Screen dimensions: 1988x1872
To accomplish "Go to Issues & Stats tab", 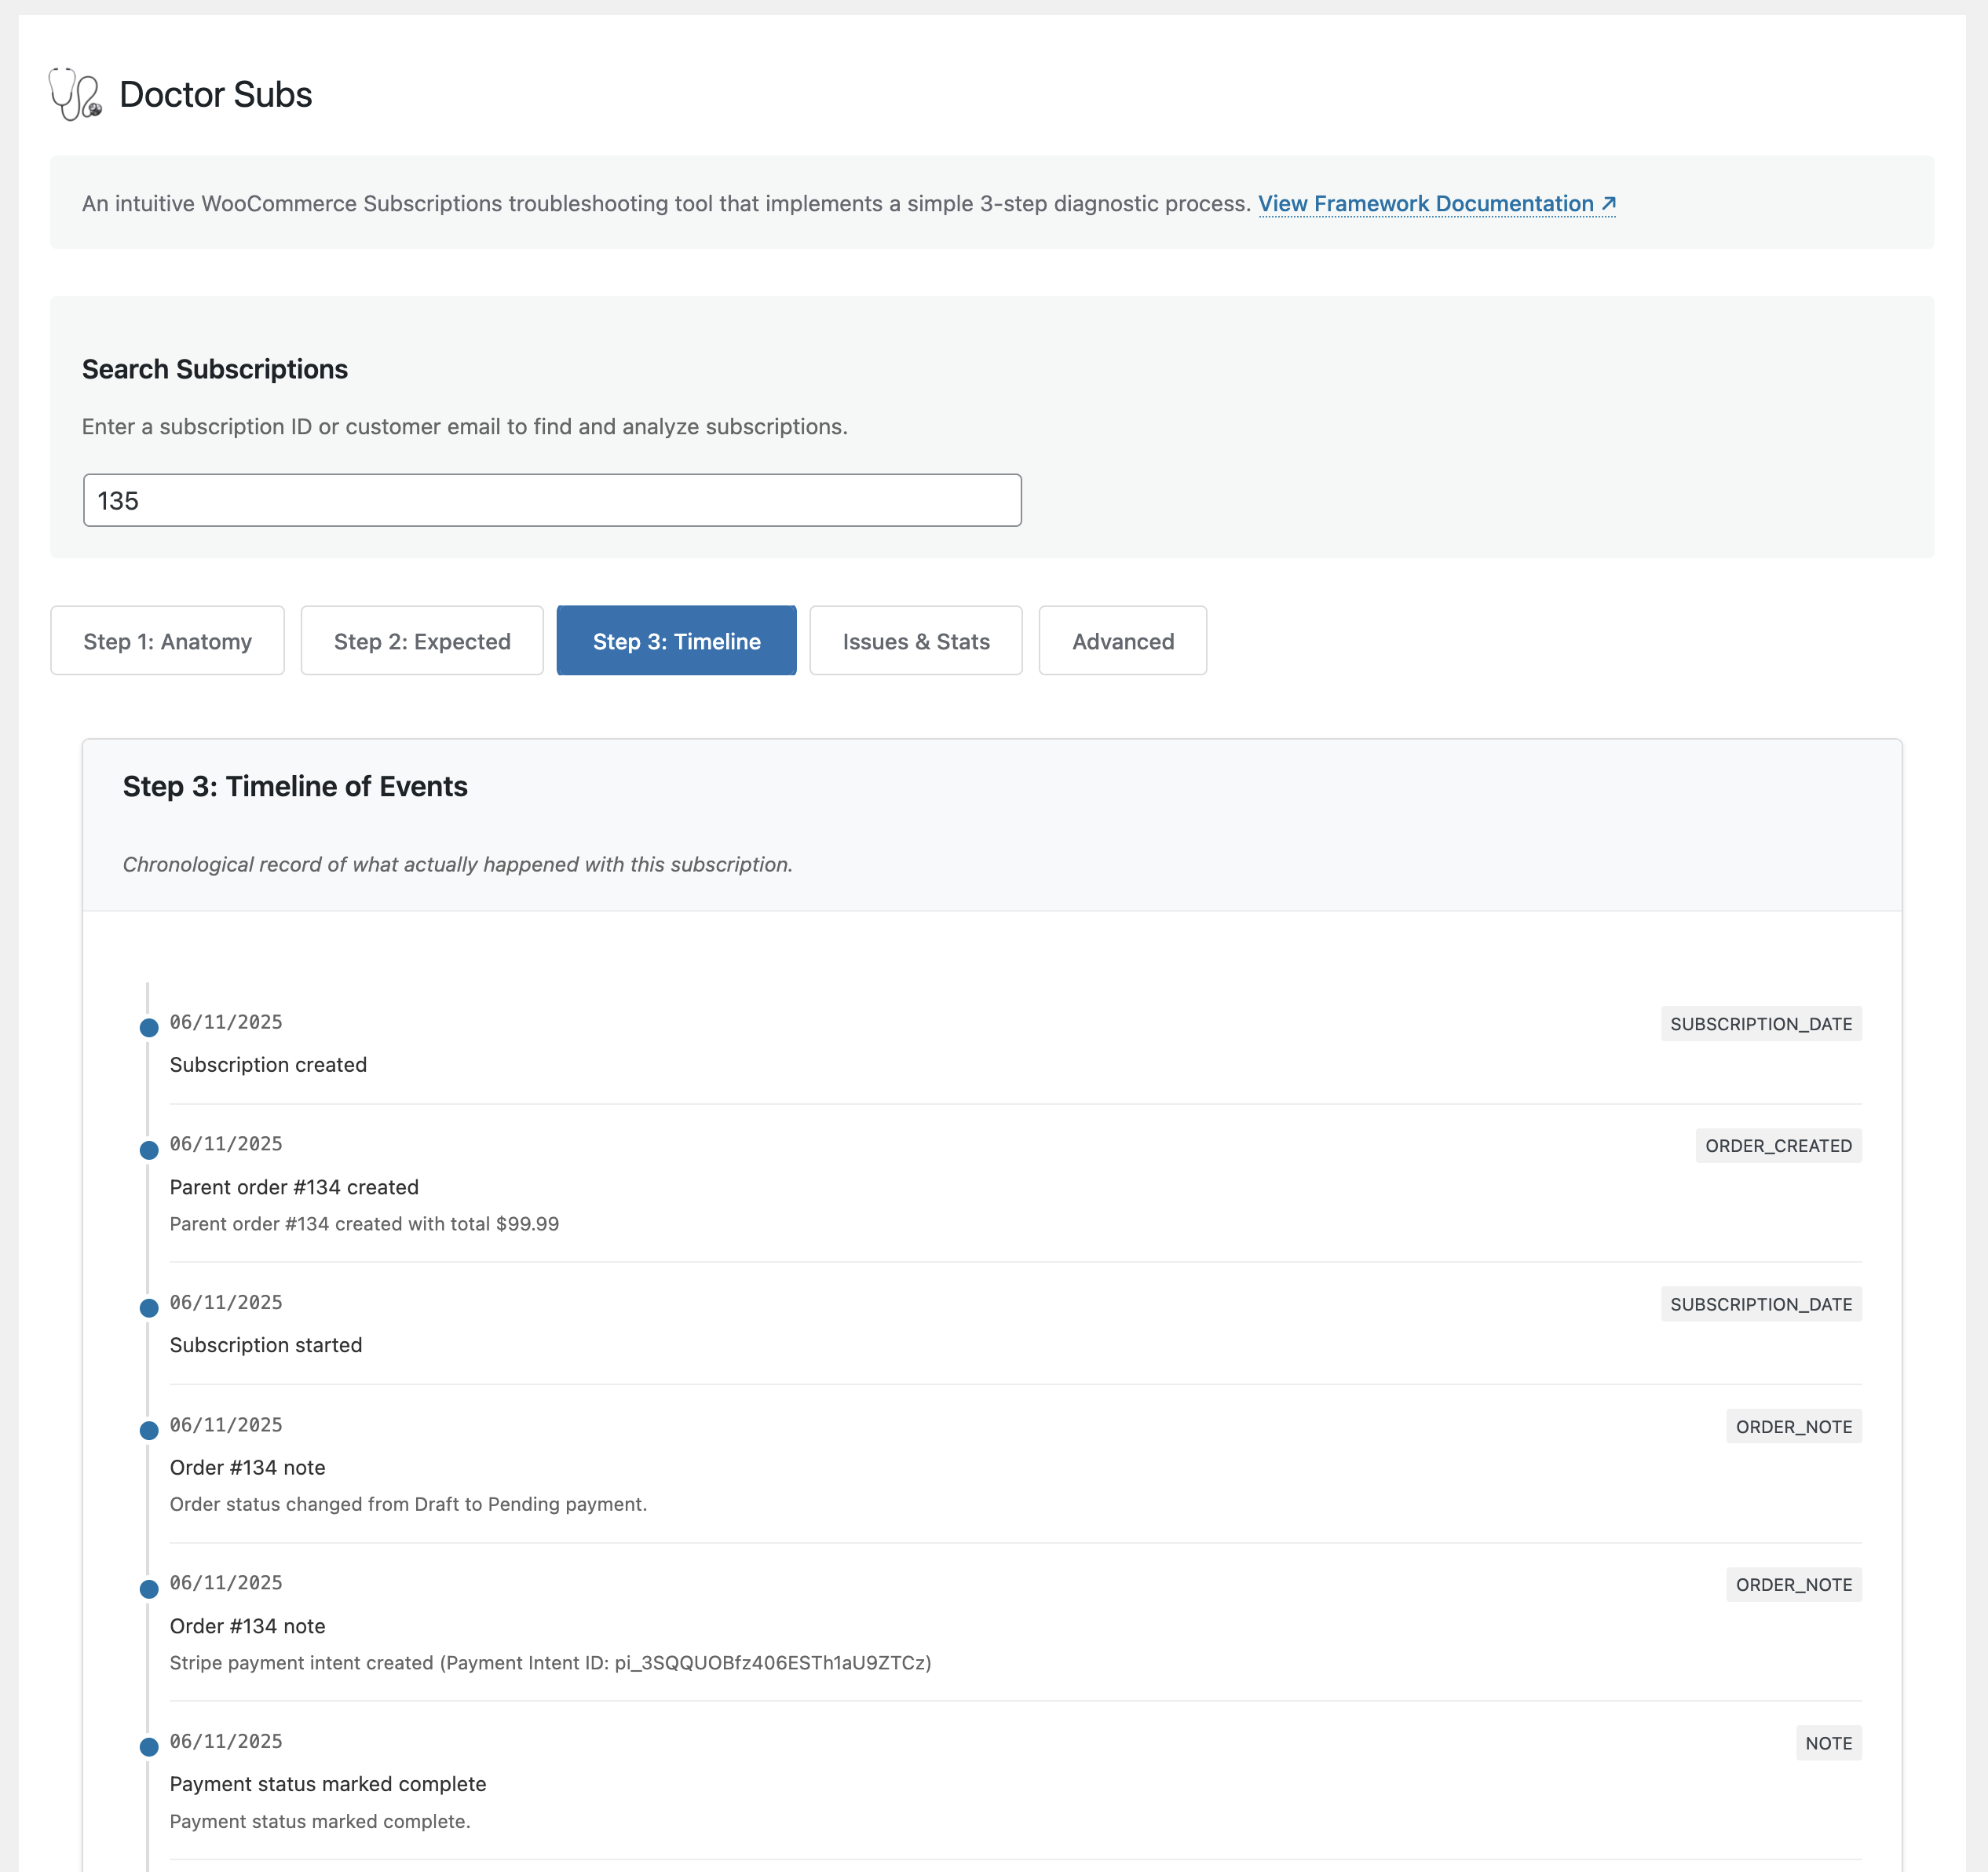I will click(915, 641).
